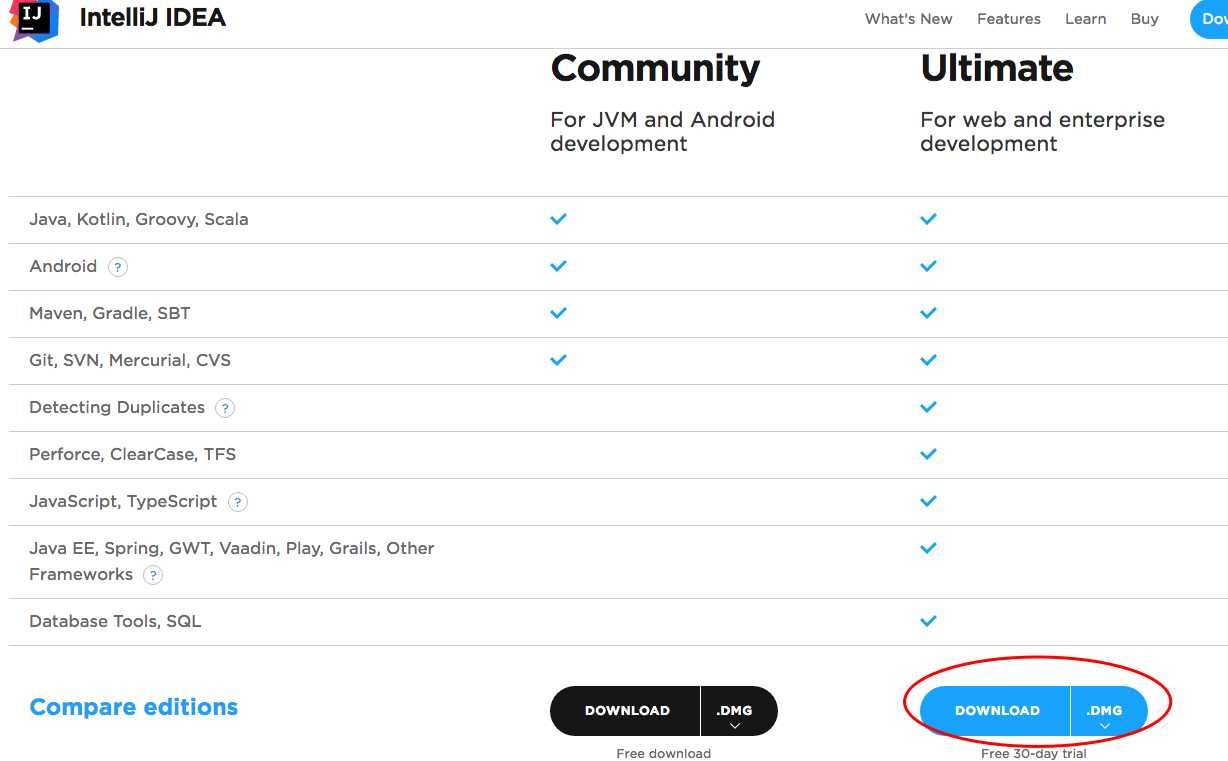The width and height of the screenshot is (1228, 761).
Task: Open the help icon beside Frameworks
Action: click(x=152, y=575)
